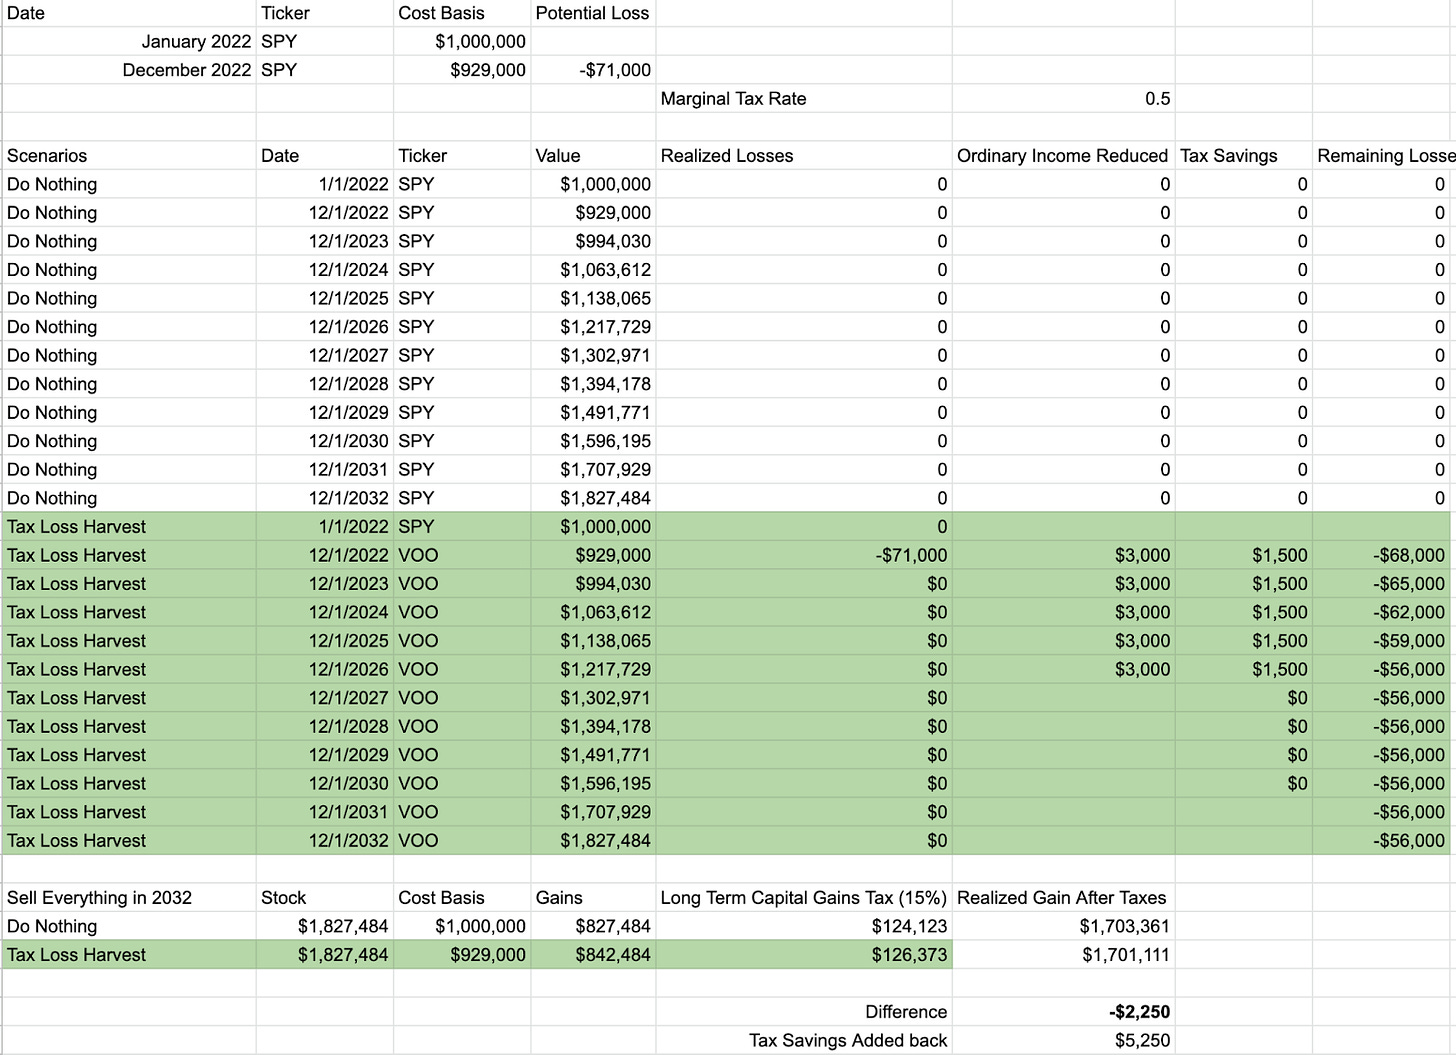Select the $1,701,111 realized gain cell
The image size is (1456, 1055).
(1064, 955)
